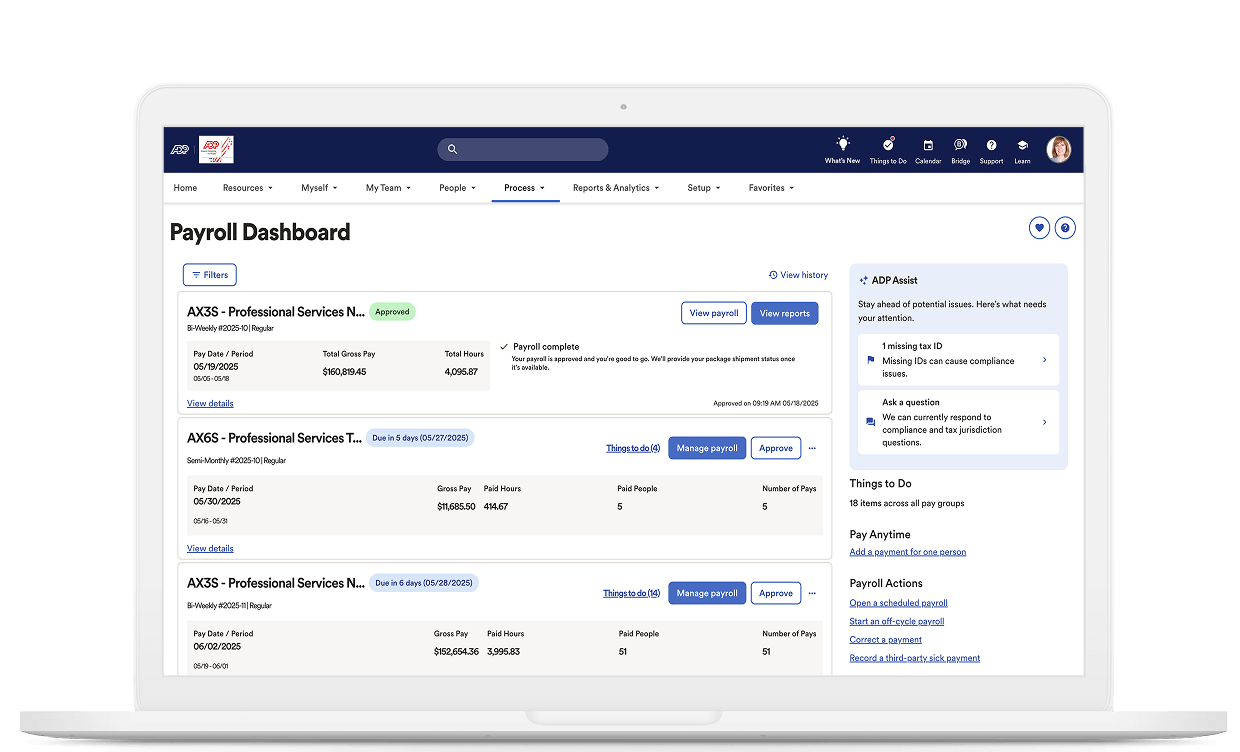
Task: Open View history
Action: pyautogui.click(x=798, y=274)
